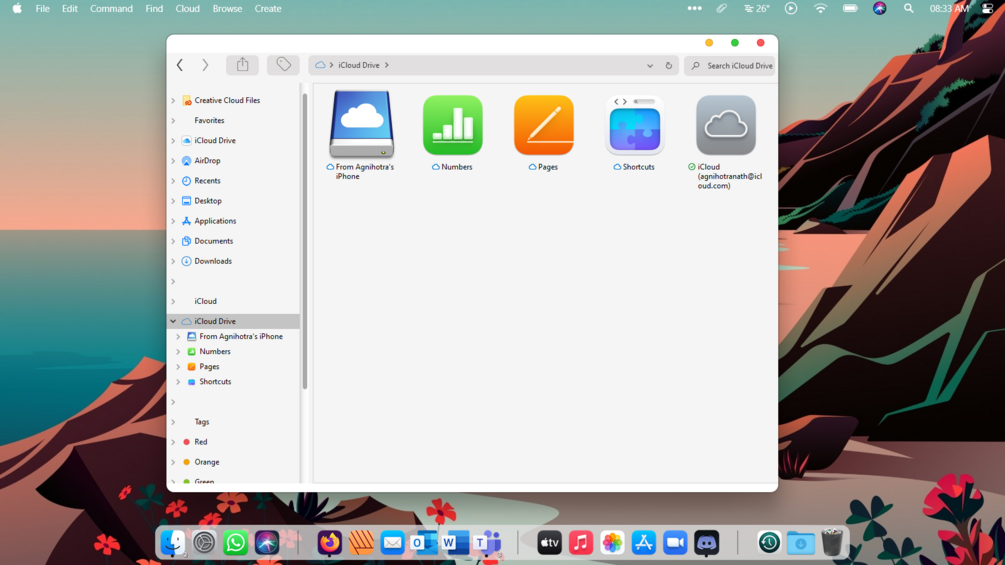Expand Creative Cloud Files chevron
Screen dimensions: 1005x565
[x=173, y=101]
